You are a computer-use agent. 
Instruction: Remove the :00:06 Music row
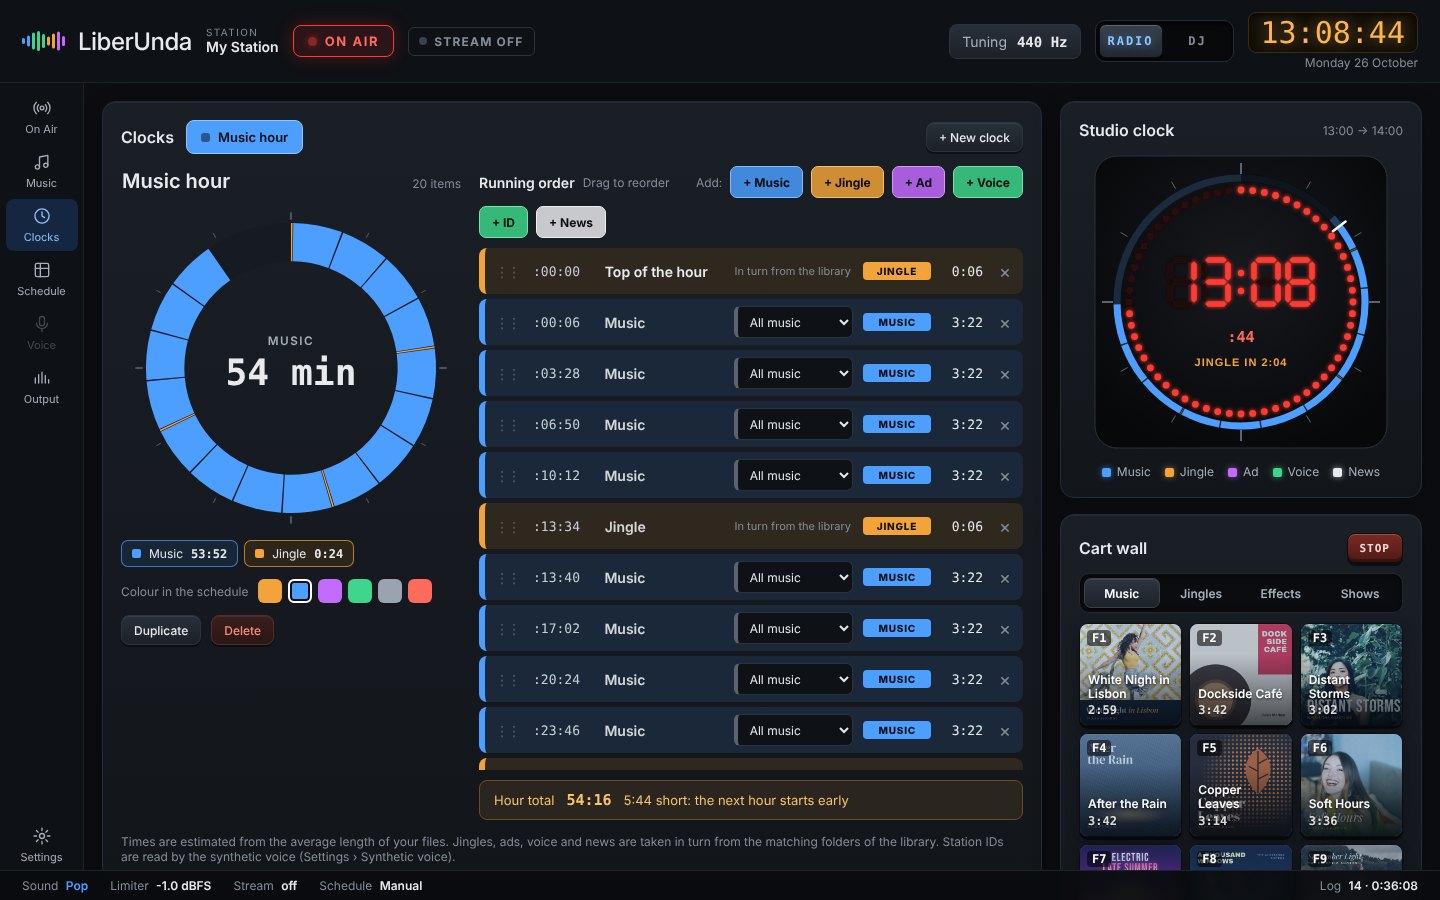(1005, 323)
